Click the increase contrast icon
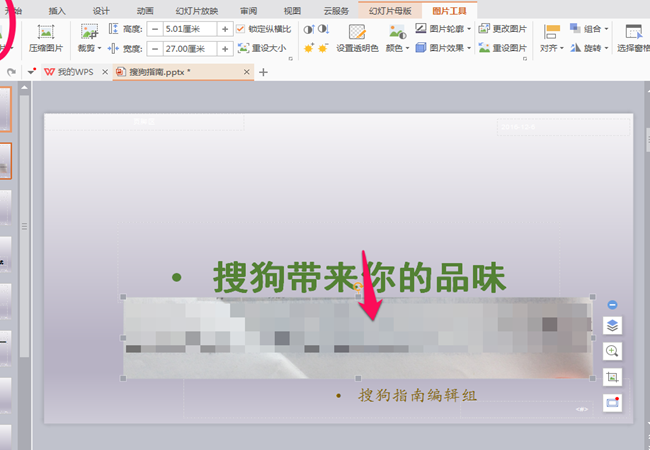The height and width of the screenshot is (450, 650). coord(309,29)
